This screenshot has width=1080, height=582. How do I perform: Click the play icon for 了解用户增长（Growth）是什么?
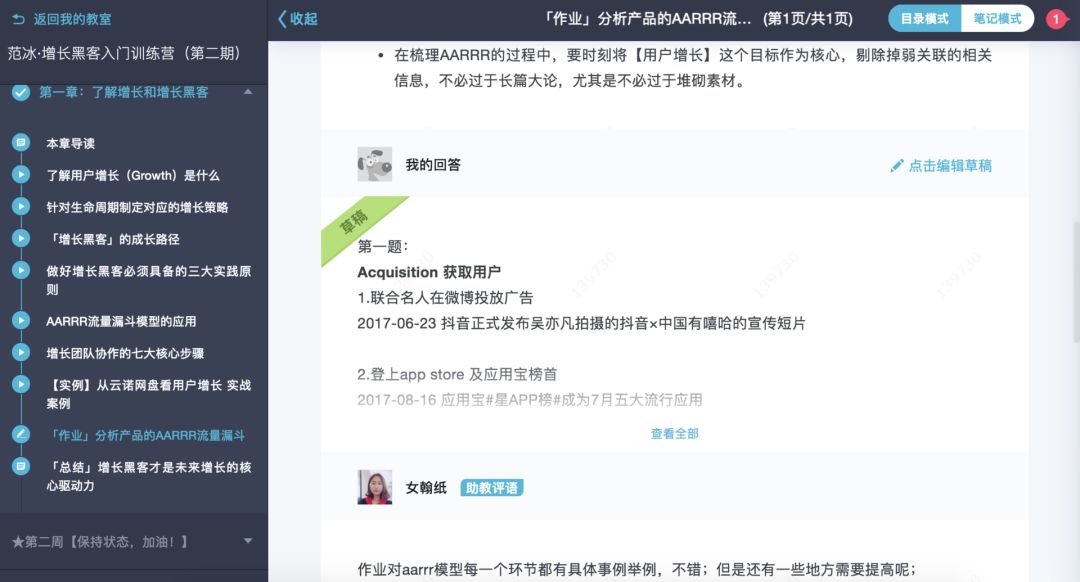click(21, 175)
